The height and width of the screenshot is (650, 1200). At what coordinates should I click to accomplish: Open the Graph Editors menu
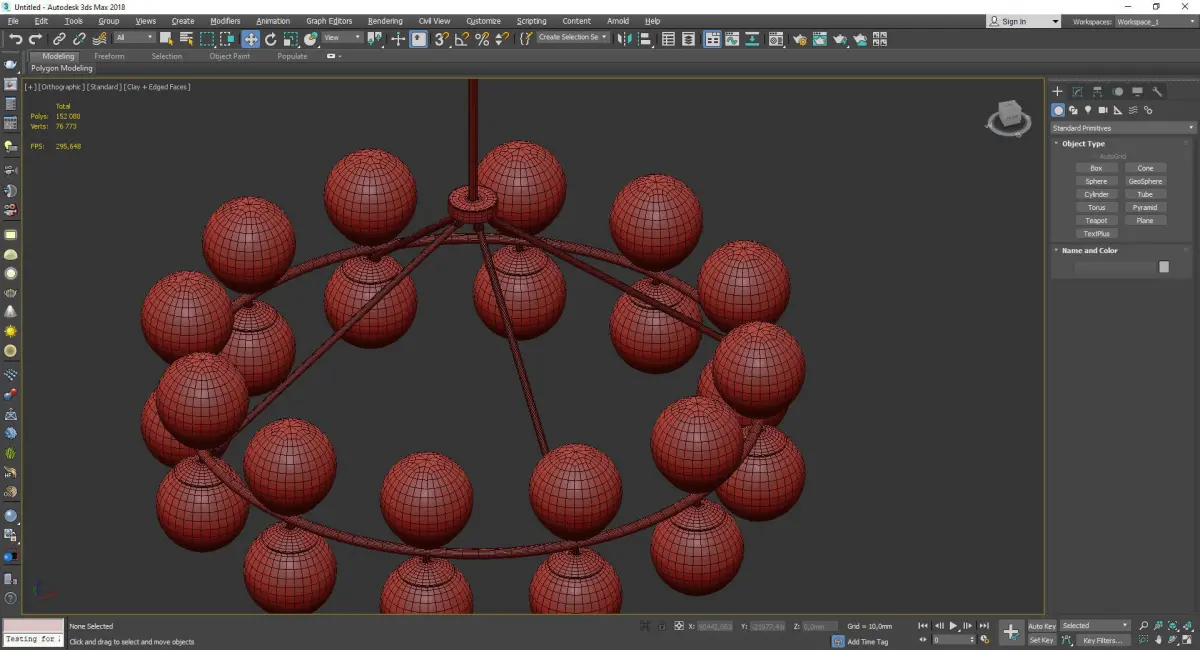click(329, 21)
